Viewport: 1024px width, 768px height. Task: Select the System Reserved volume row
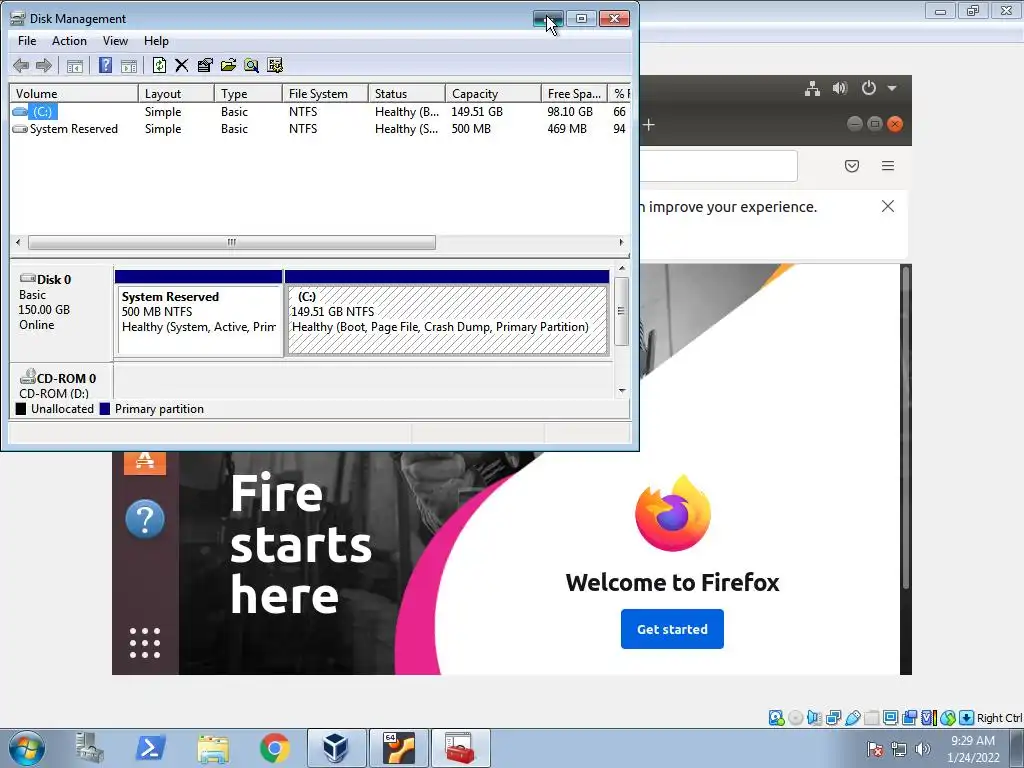(320, 129)
